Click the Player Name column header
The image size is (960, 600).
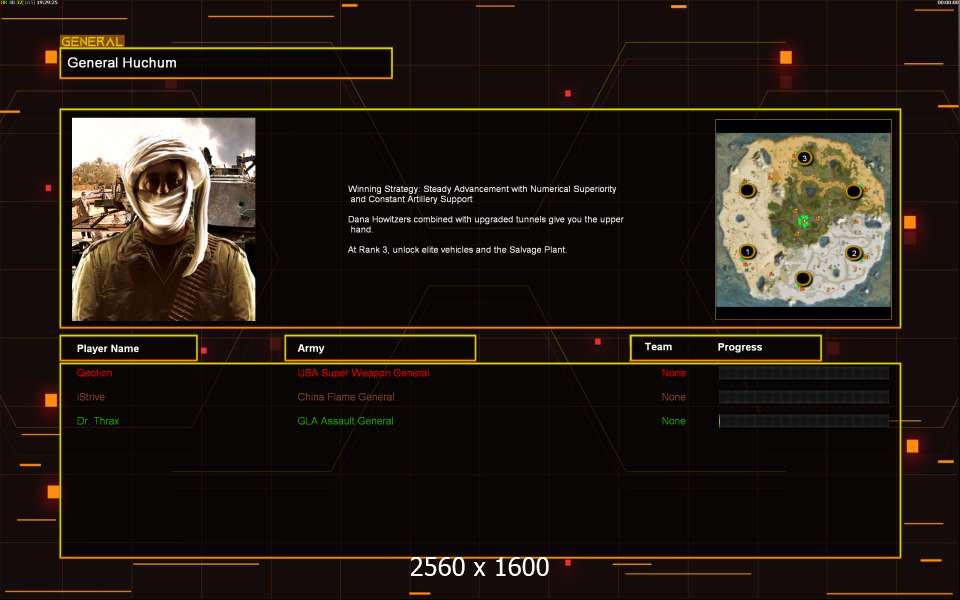(129, 348)
